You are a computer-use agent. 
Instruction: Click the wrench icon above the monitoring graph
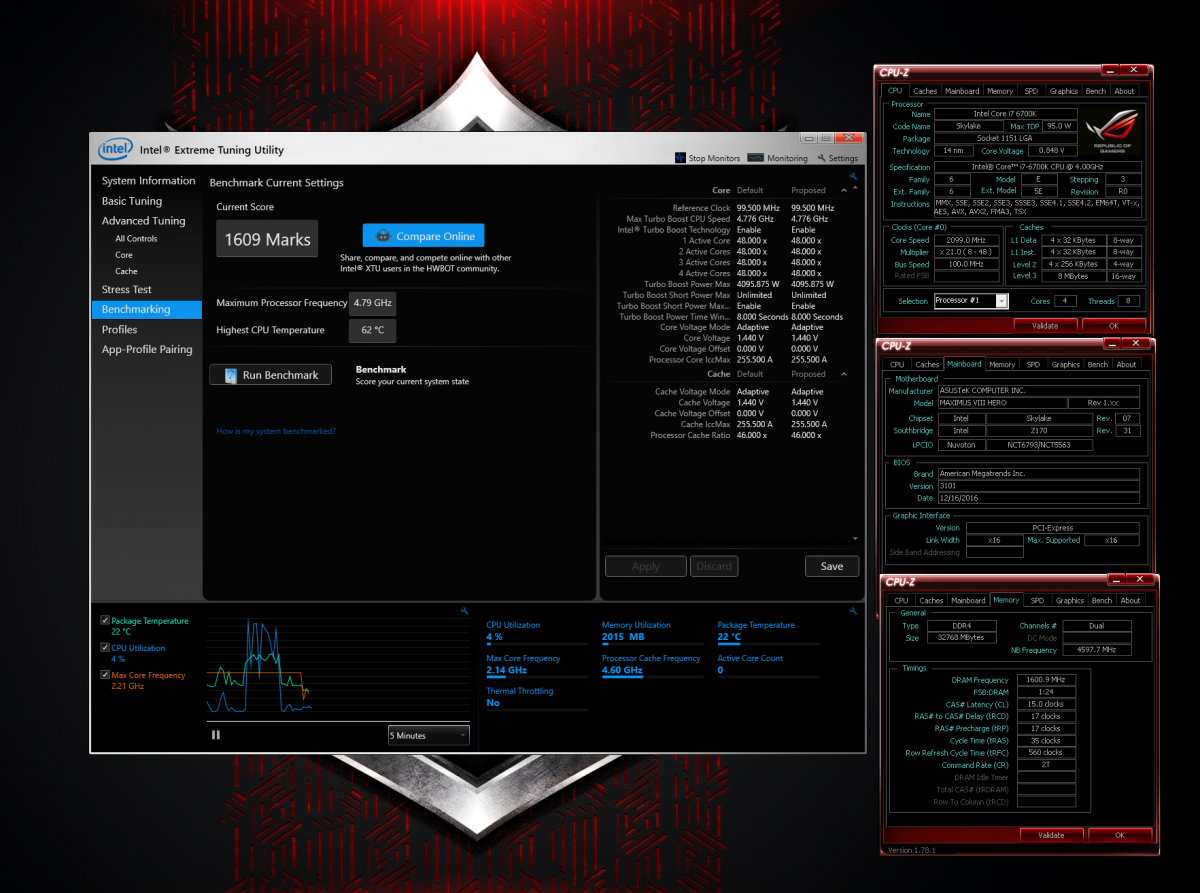(x=465, y=610)
